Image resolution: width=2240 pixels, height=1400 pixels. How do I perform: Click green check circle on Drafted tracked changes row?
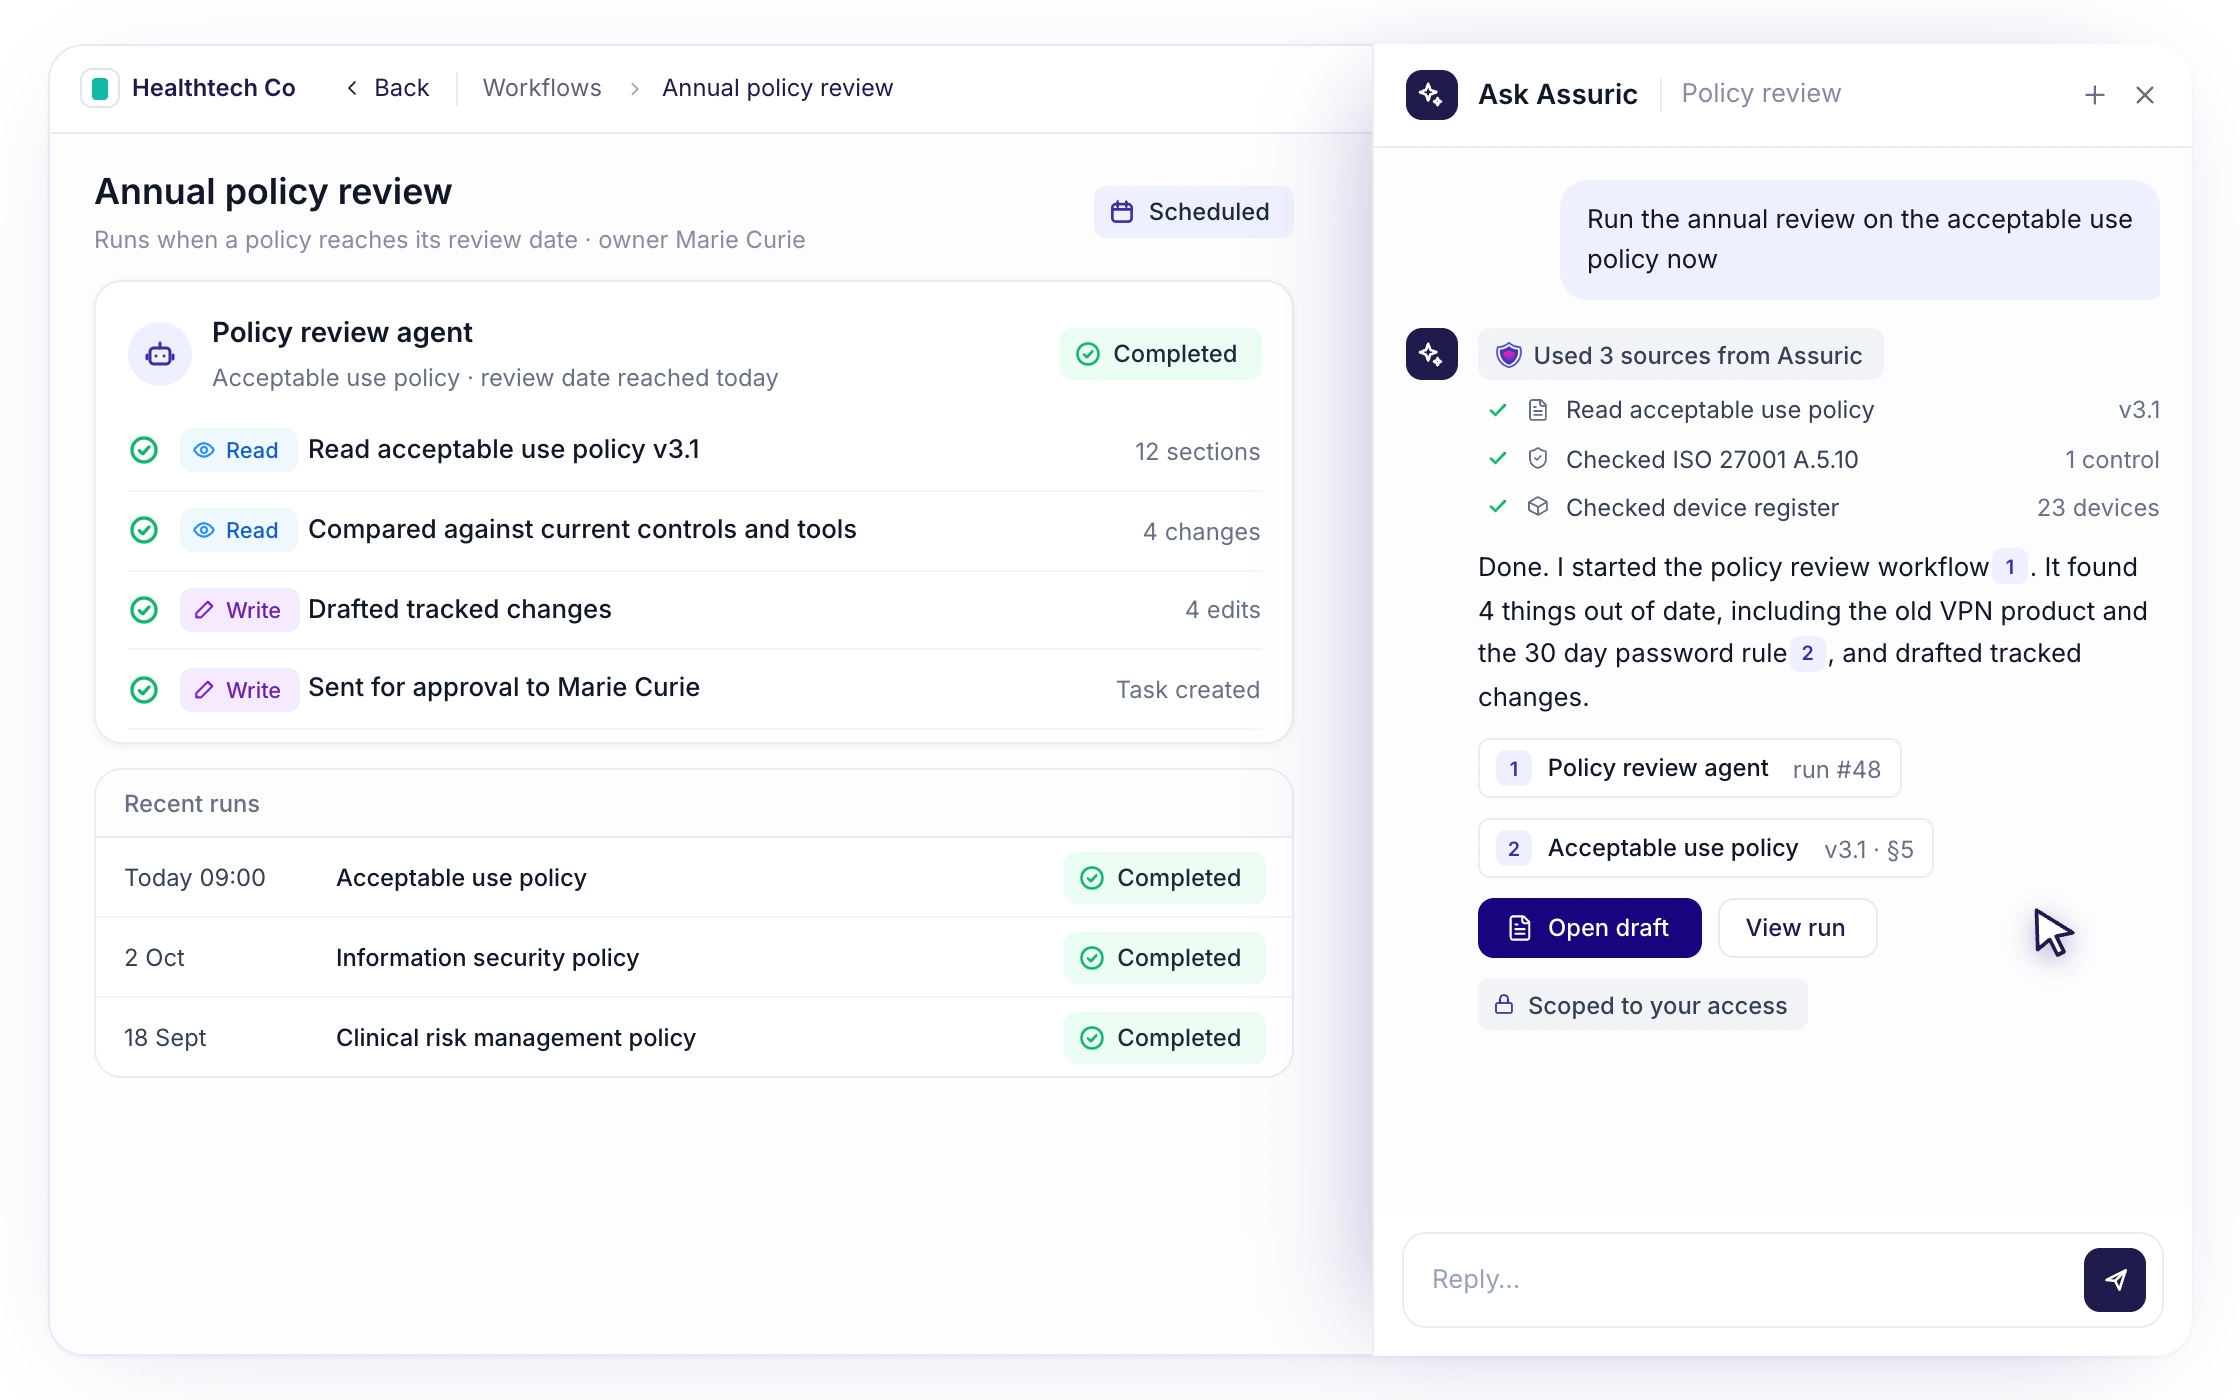tap(144, 610)
